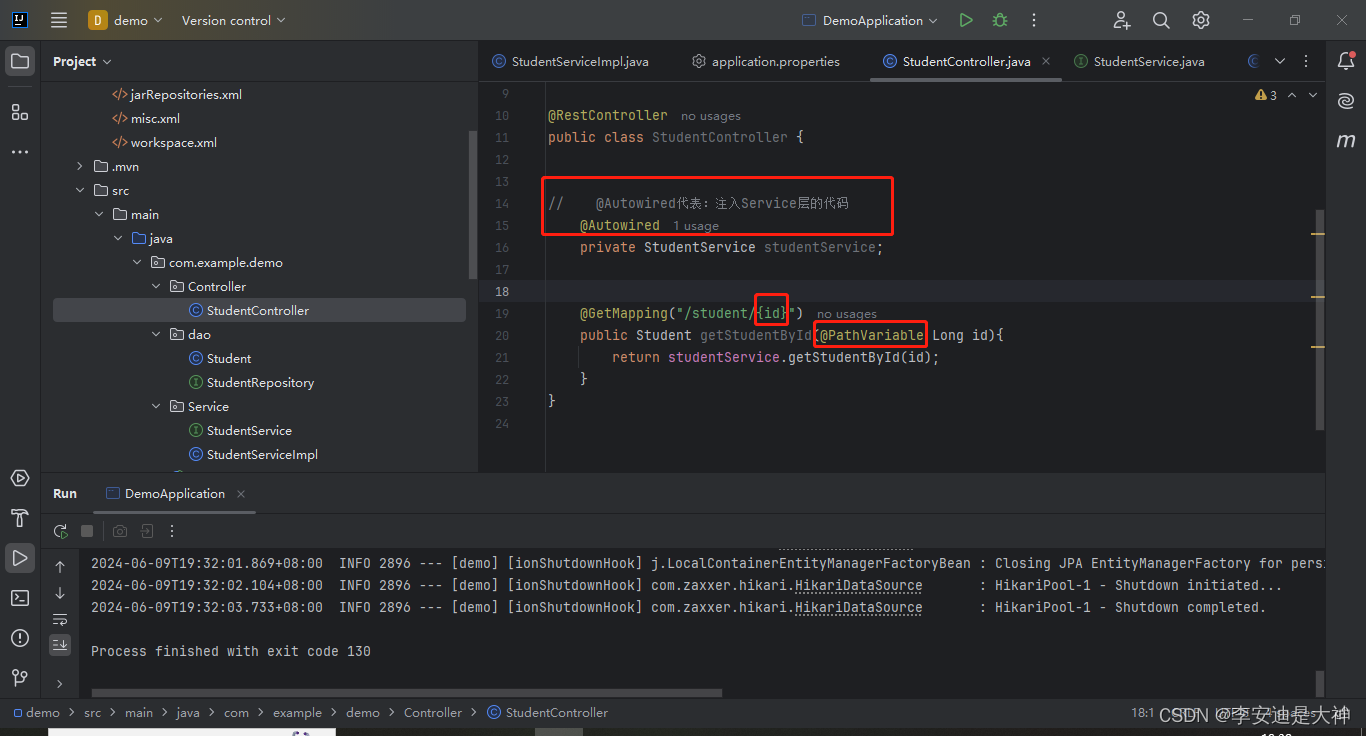1366x736 pixels.
Task: Debug DemoApplication with the bug icon
Action: [x=1000, y=20]
